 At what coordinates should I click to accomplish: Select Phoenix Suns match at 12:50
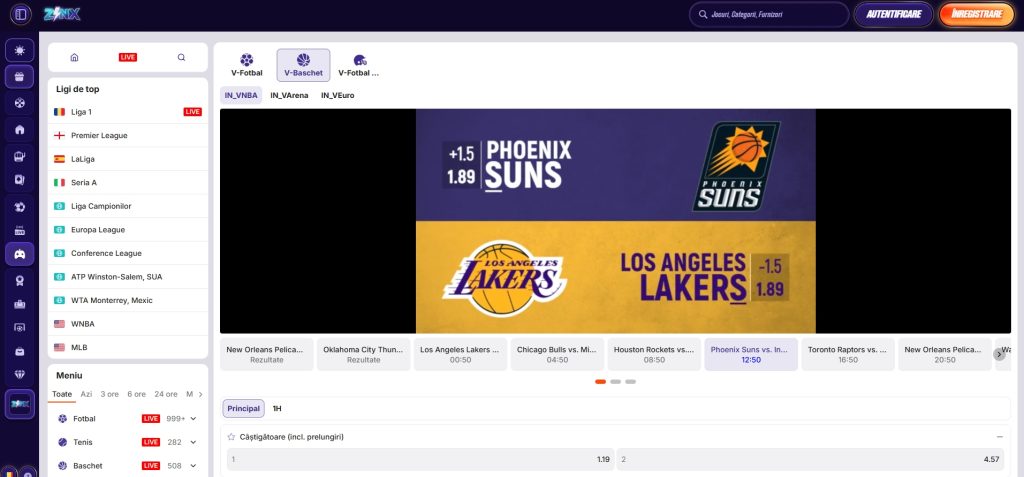tap(751, 354)
